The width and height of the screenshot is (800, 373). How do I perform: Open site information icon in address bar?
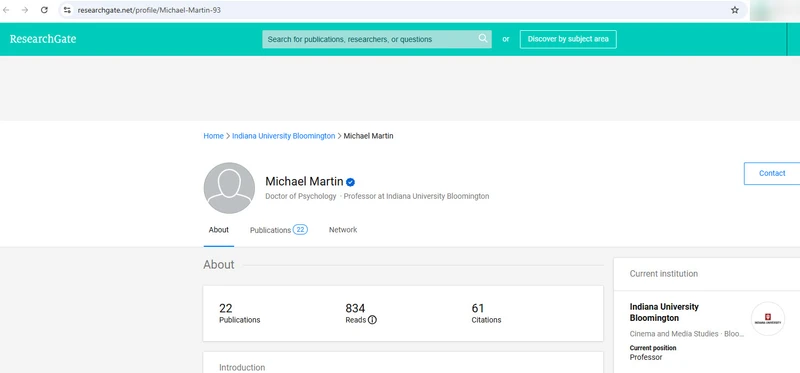67,10
